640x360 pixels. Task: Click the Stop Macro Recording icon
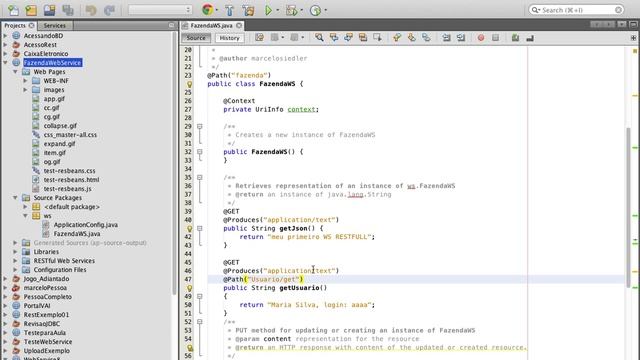496,38
